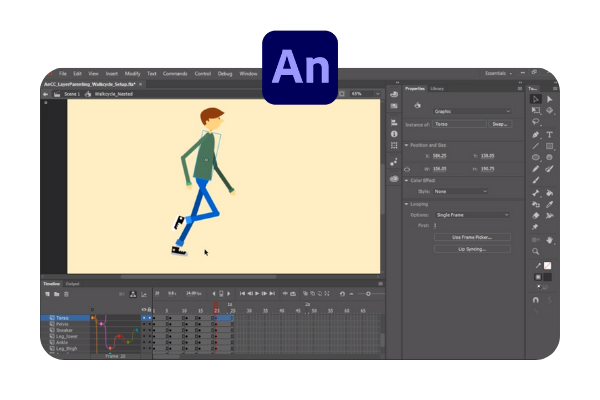Screen dimensions: 600x400
Task: Click the Instance name field containing Torso
Action: (460, 124)
